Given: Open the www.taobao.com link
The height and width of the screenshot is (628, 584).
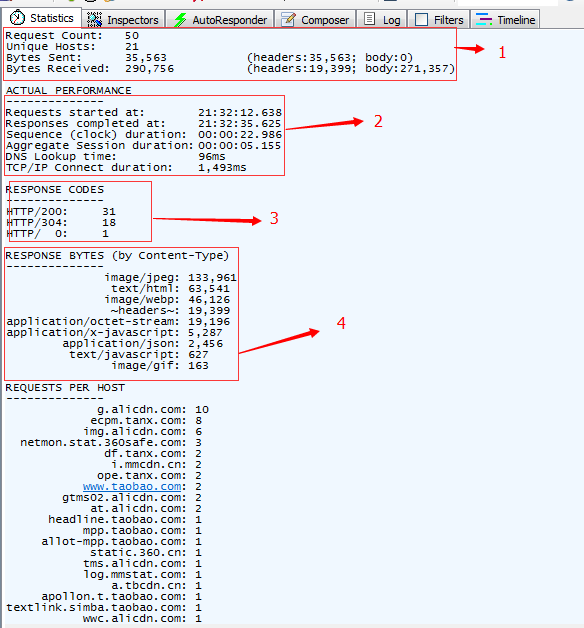Looking at the screenshot, I should pyautogui.click(x=132, y=487).
